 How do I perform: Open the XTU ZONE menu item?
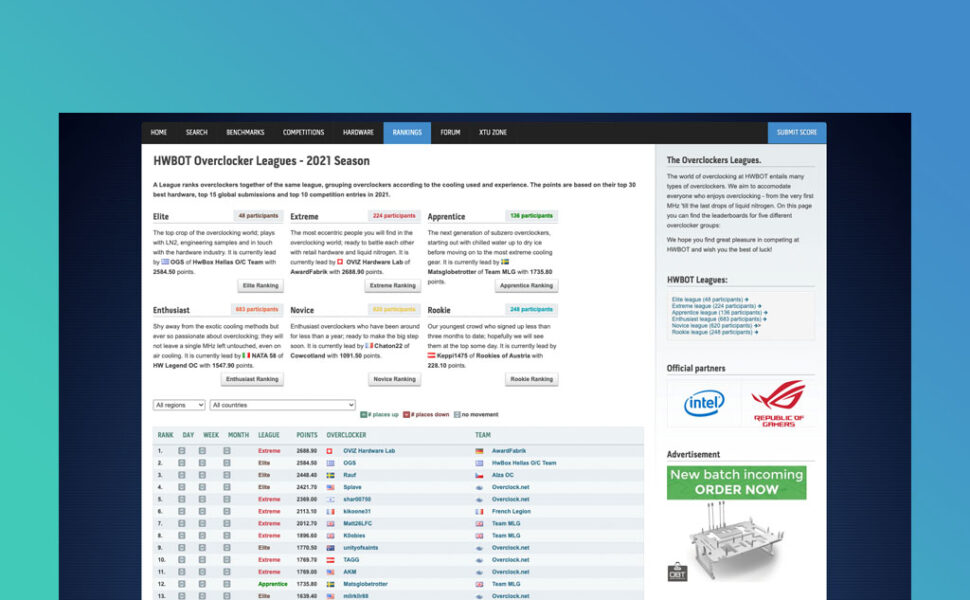[x=493, y=132]
